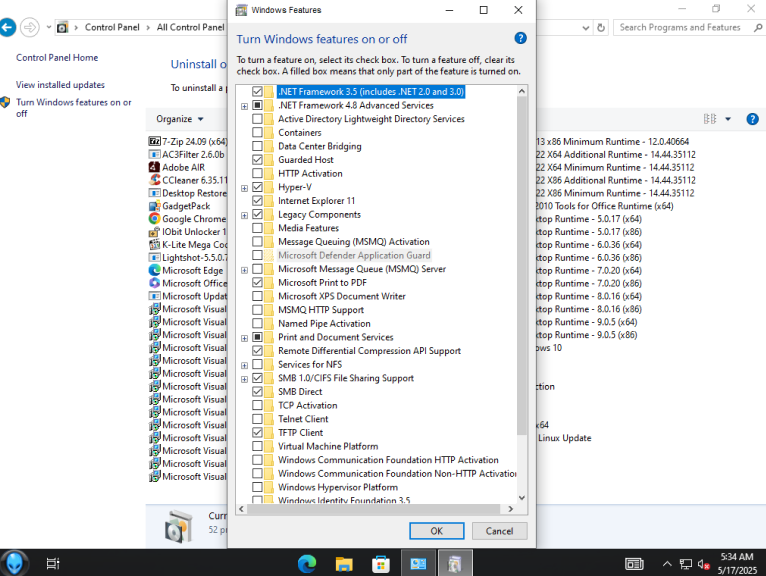Open Microsoft Store from the taskbar
766x576 pixels.
381,563
